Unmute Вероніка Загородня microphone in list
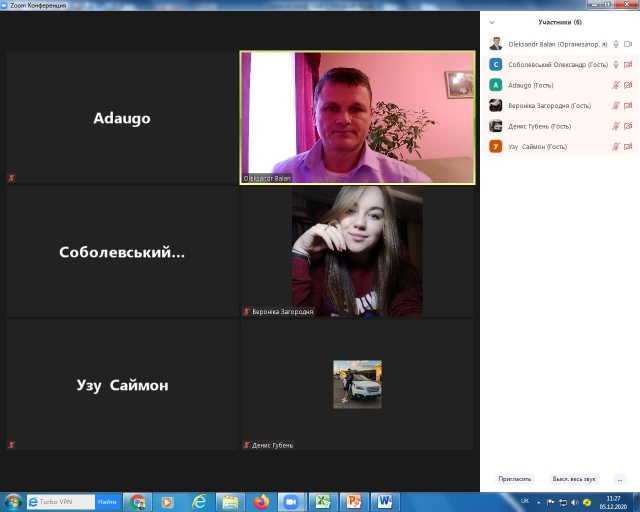This screenshot has height=512, width=640. tap(616, 105)
